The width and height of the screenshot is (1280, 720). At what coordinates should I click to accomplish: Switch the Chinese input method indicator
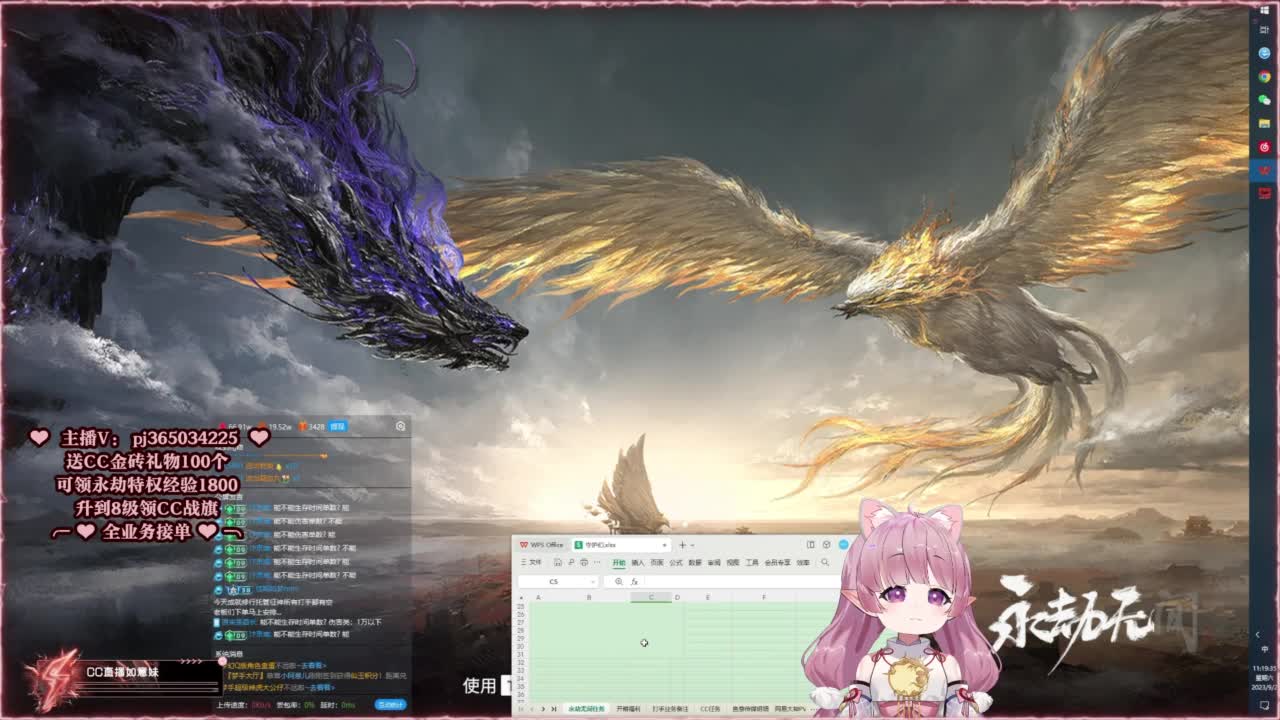pos(1264,650)
